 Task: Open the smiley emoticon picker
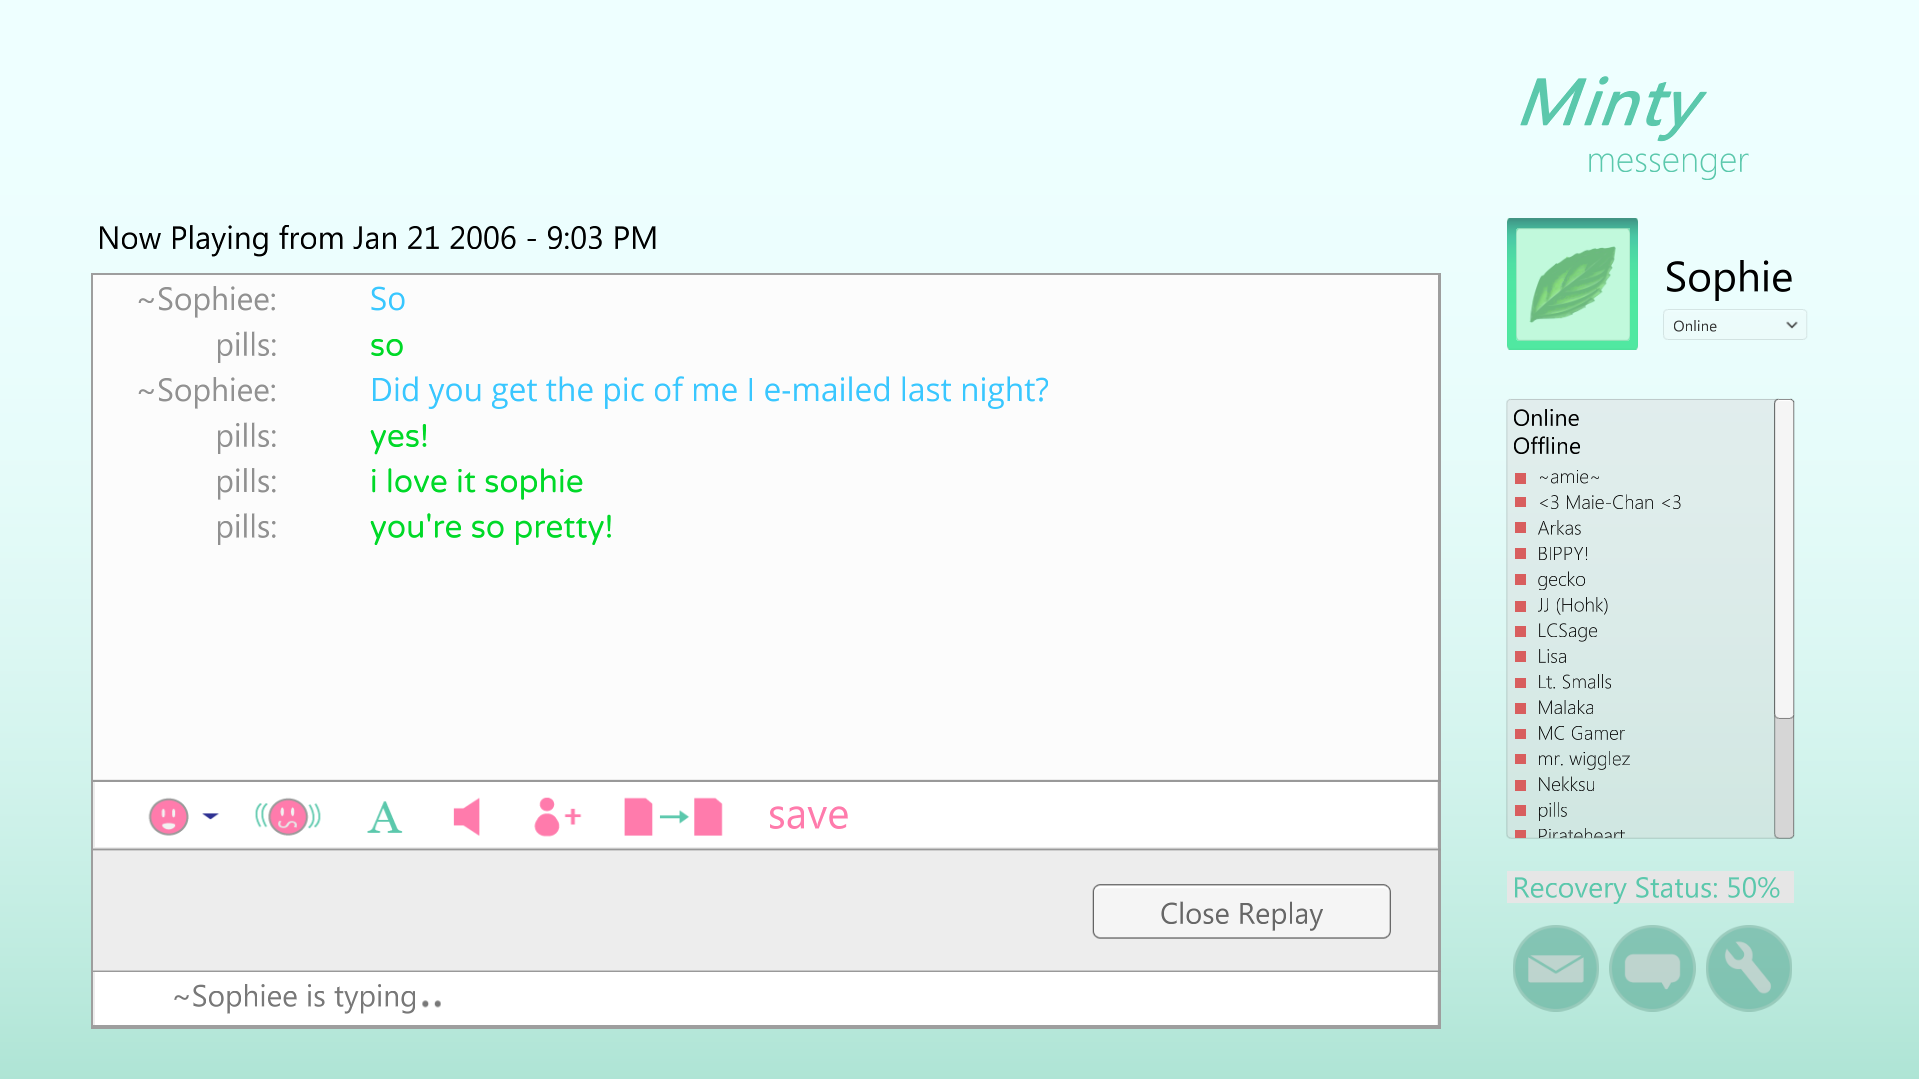[168, 816]
